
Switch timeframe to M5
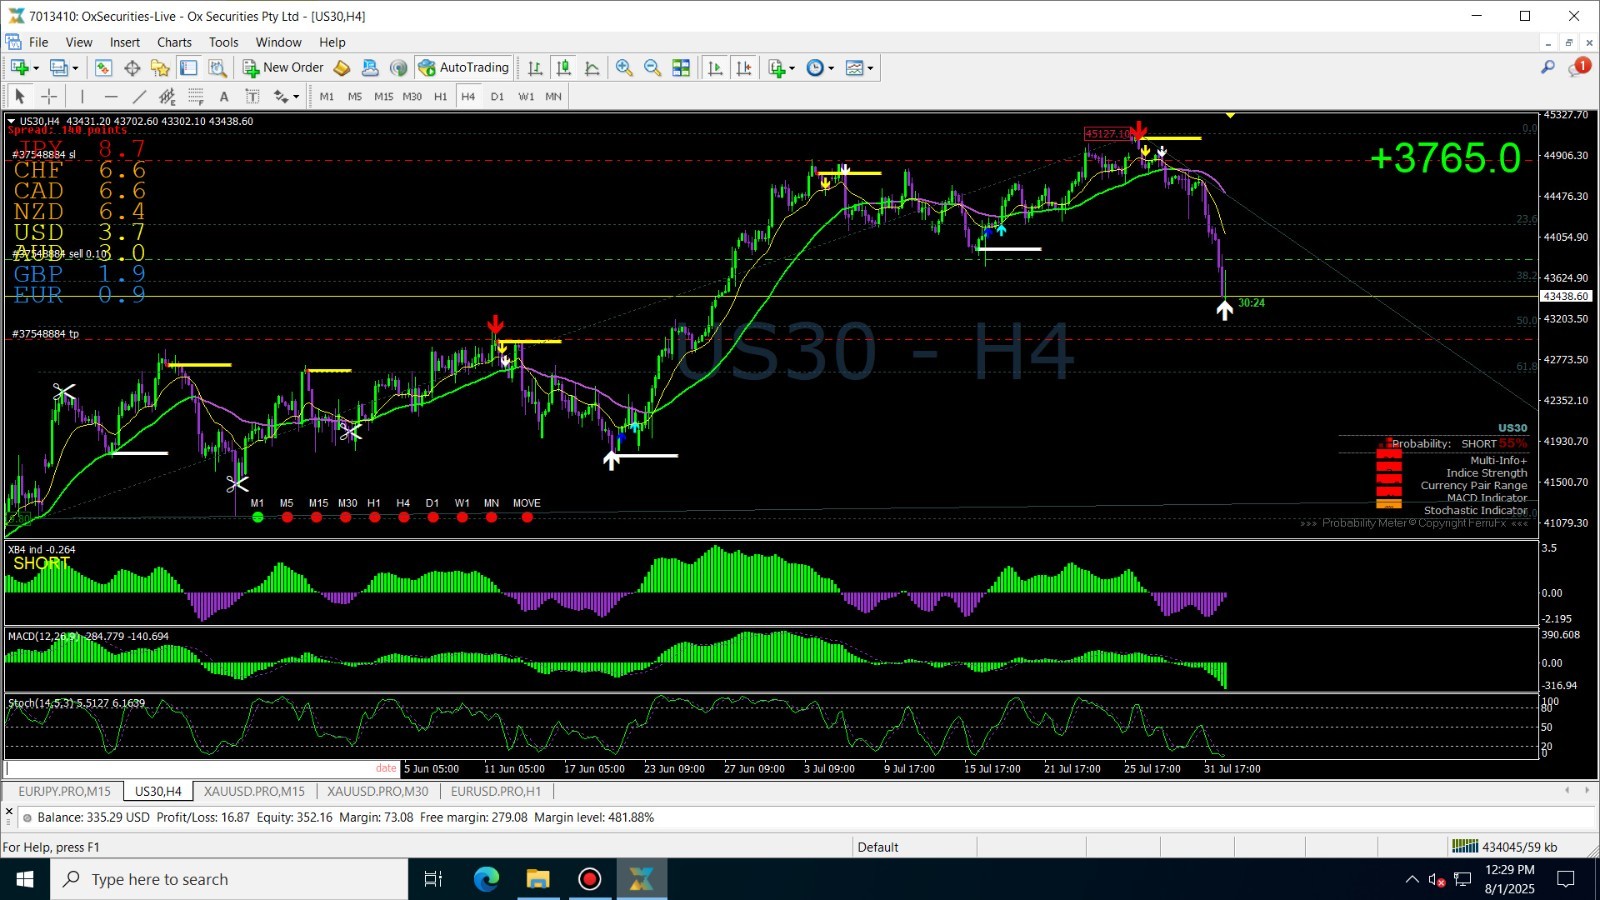(355, 96)
